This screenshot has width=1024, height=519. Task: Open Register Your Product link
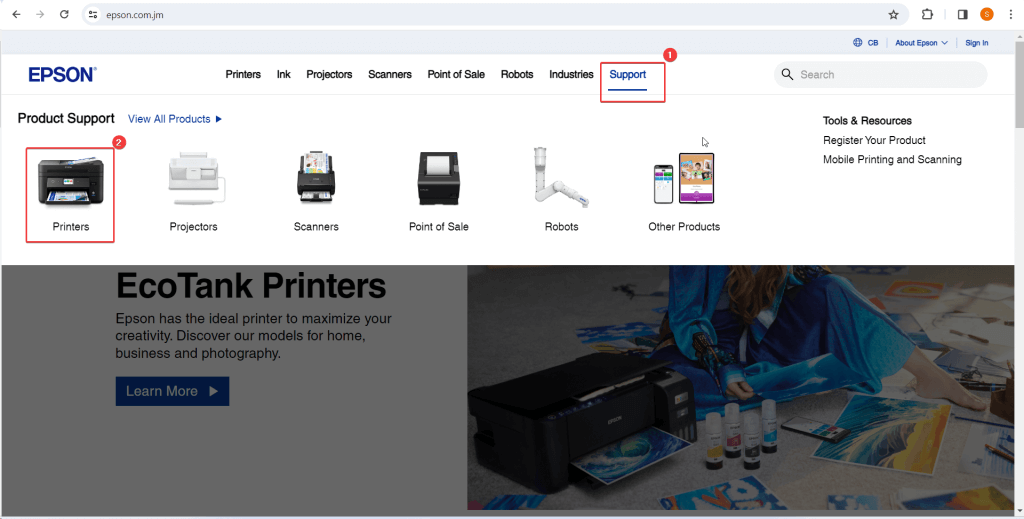click(874, 140)
